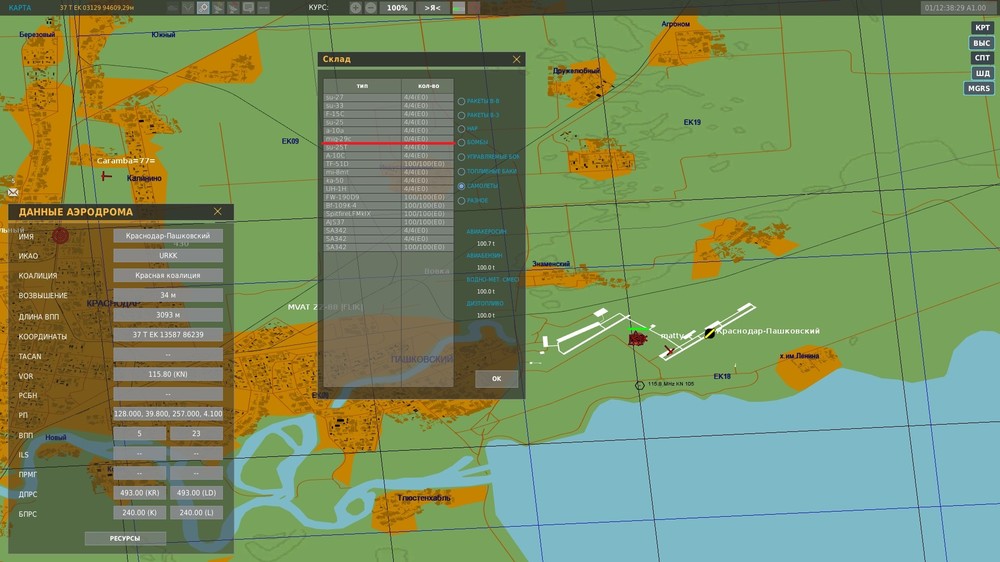The width and height of the screenshot is (1000, 562).
Task: Select the A-10C row in warehouse table
Action: coord(388,155)
